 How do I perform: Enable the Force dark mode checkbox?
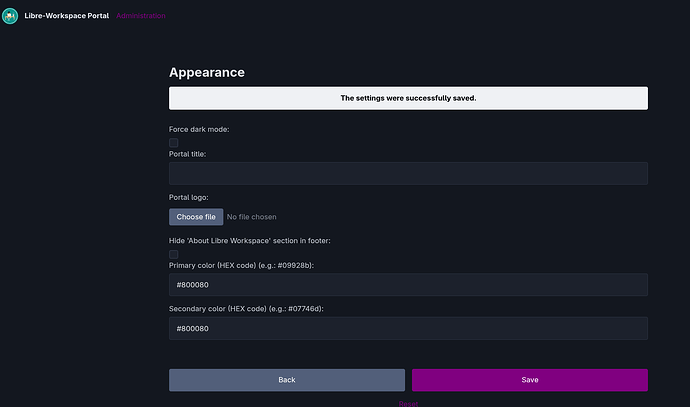coord(174,143)
